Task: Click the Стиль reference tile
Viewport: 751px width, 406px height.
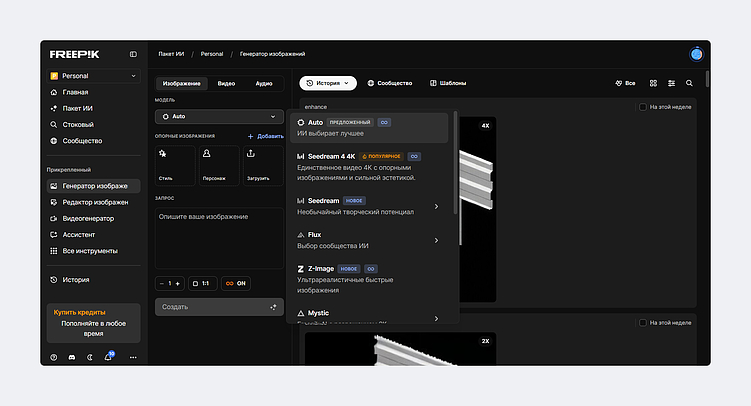Action: (175, 166)
